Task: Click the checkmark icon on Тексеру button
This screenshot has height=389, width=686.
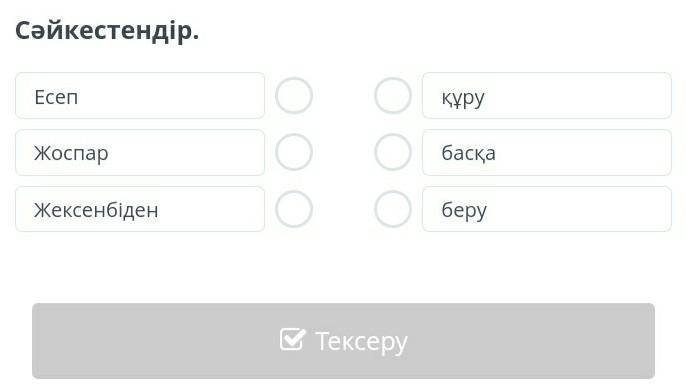Action: 292,339
